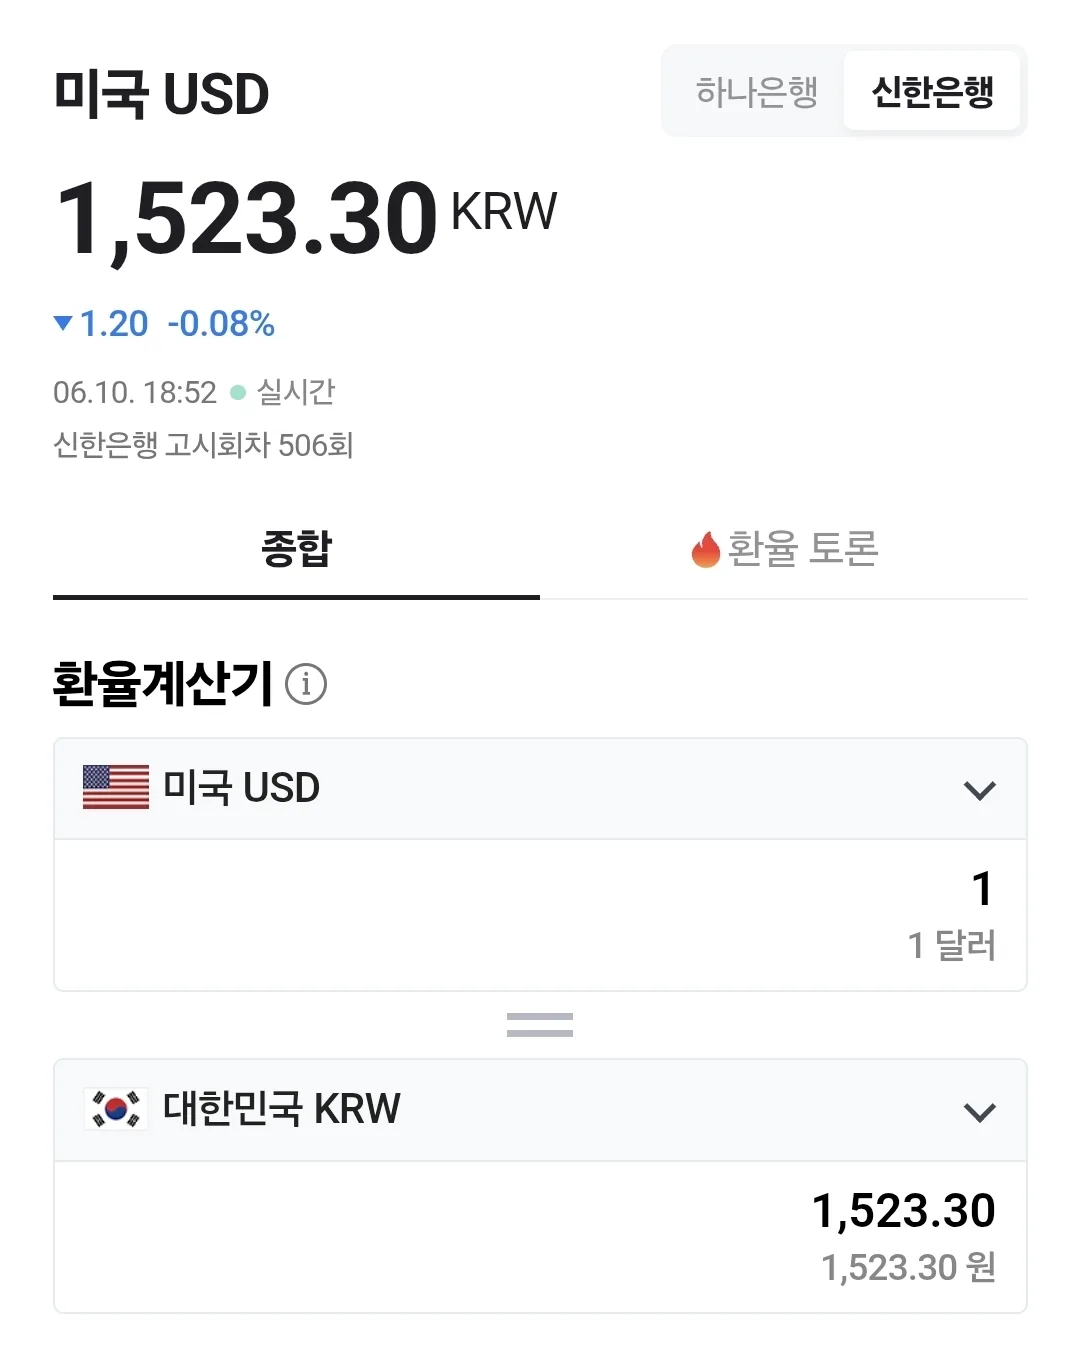Click the South Korea flag icon
Viewport: 1079px width, 1353px height.
tap(116, 1109)
